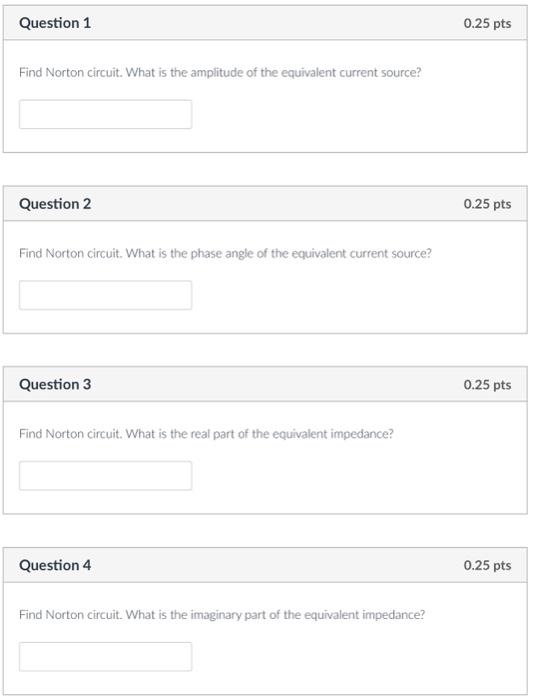533x700 pixels.
Task: Click the Question 4 title text
Action: [x=55, y=565]
